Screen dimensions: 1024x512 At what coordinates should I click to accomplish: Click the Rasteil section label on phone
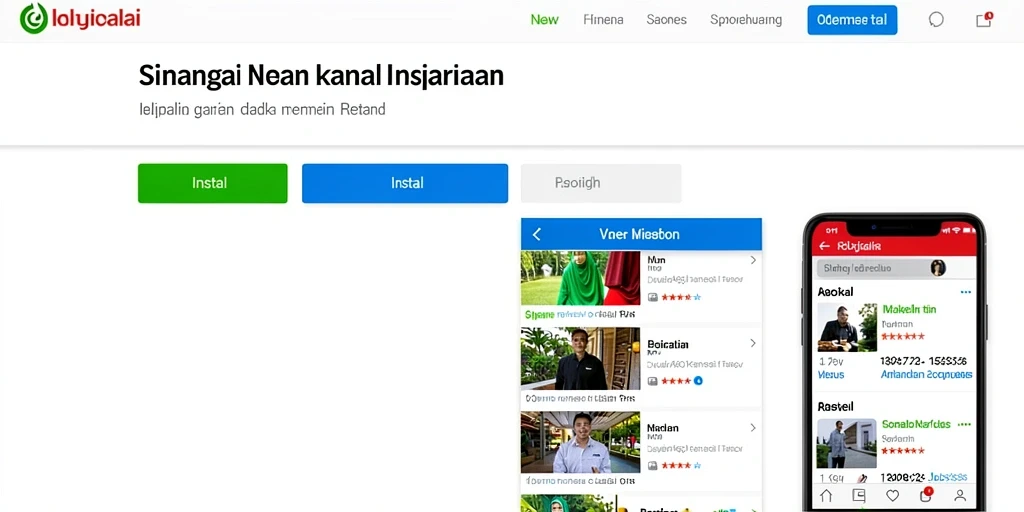click(835, 406)
